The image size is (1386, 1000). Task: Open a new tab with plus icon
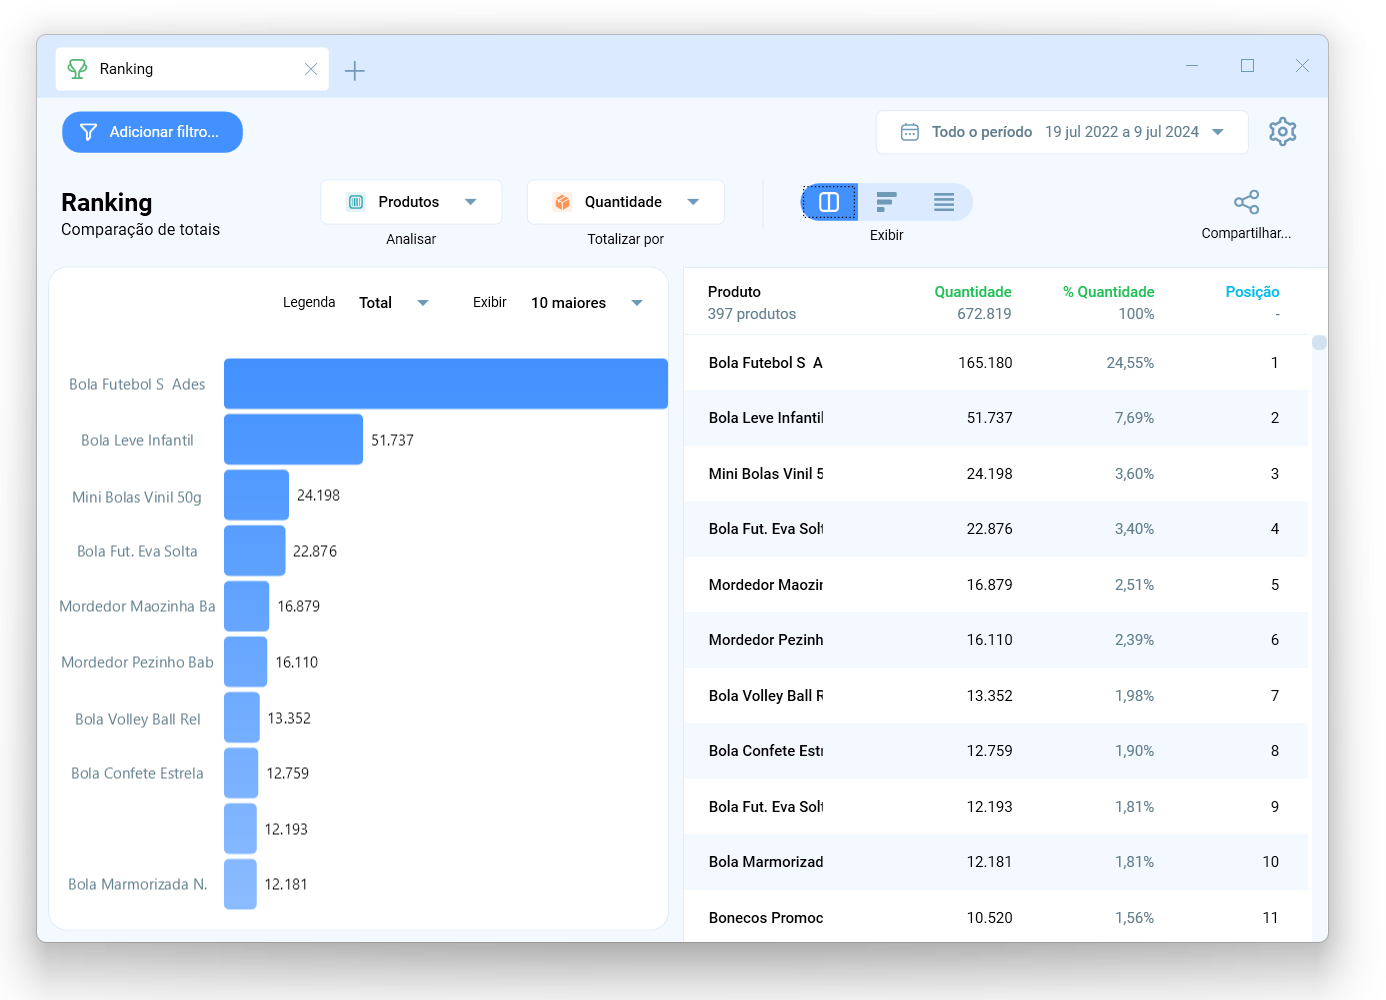(x=355, y=70)
